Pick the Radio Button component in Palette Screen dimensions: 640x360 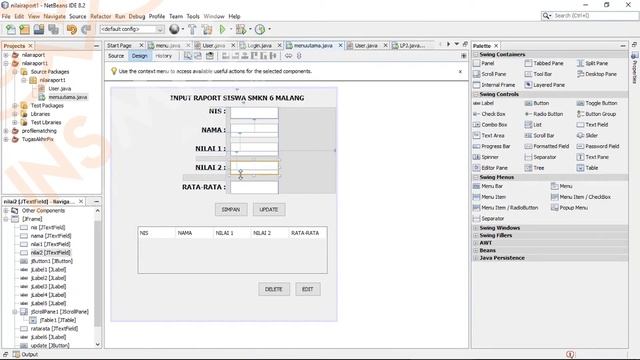(x=544, y=114)
